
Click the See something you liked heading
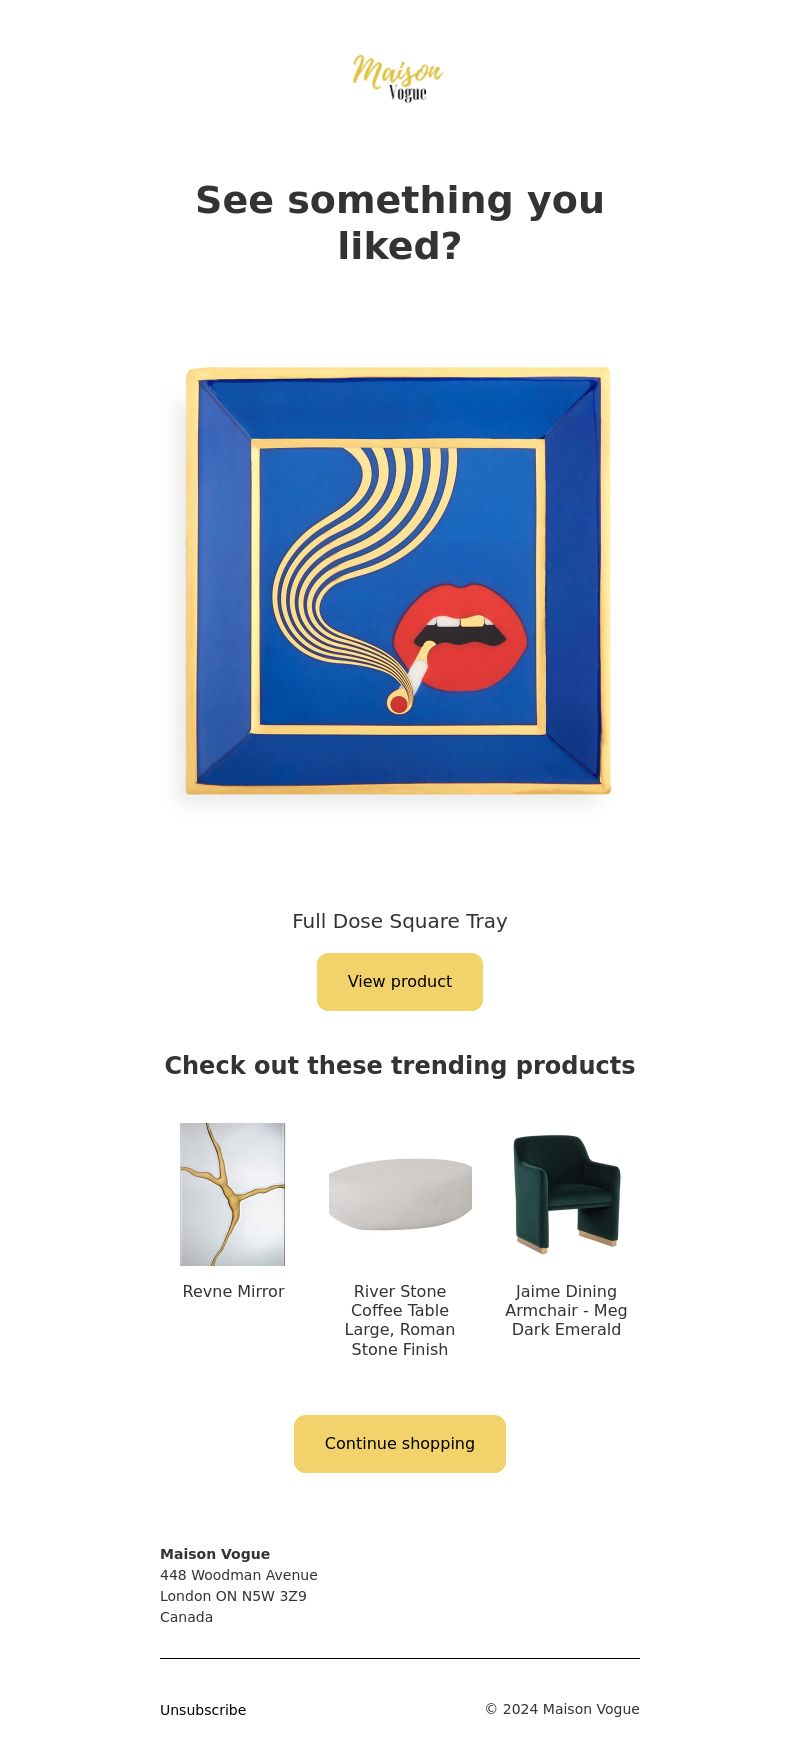click(x=400, y=223)
